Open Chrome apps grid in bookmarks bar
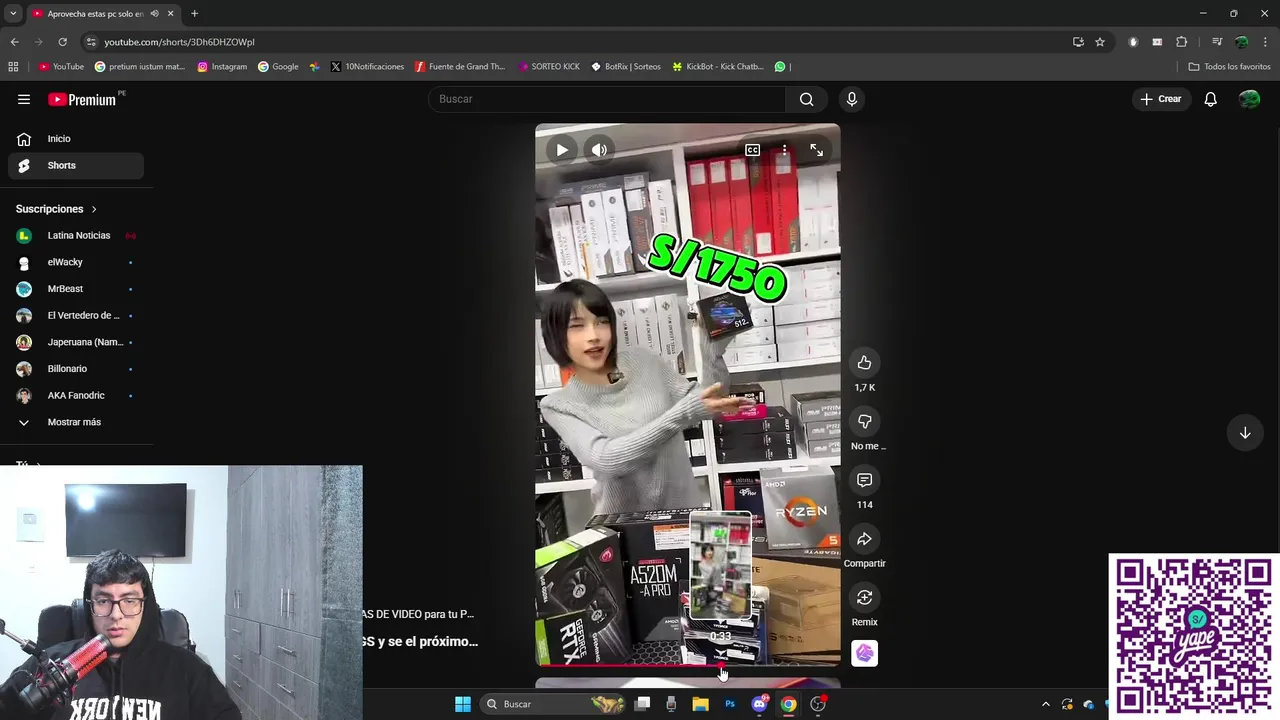 [13, 67]
